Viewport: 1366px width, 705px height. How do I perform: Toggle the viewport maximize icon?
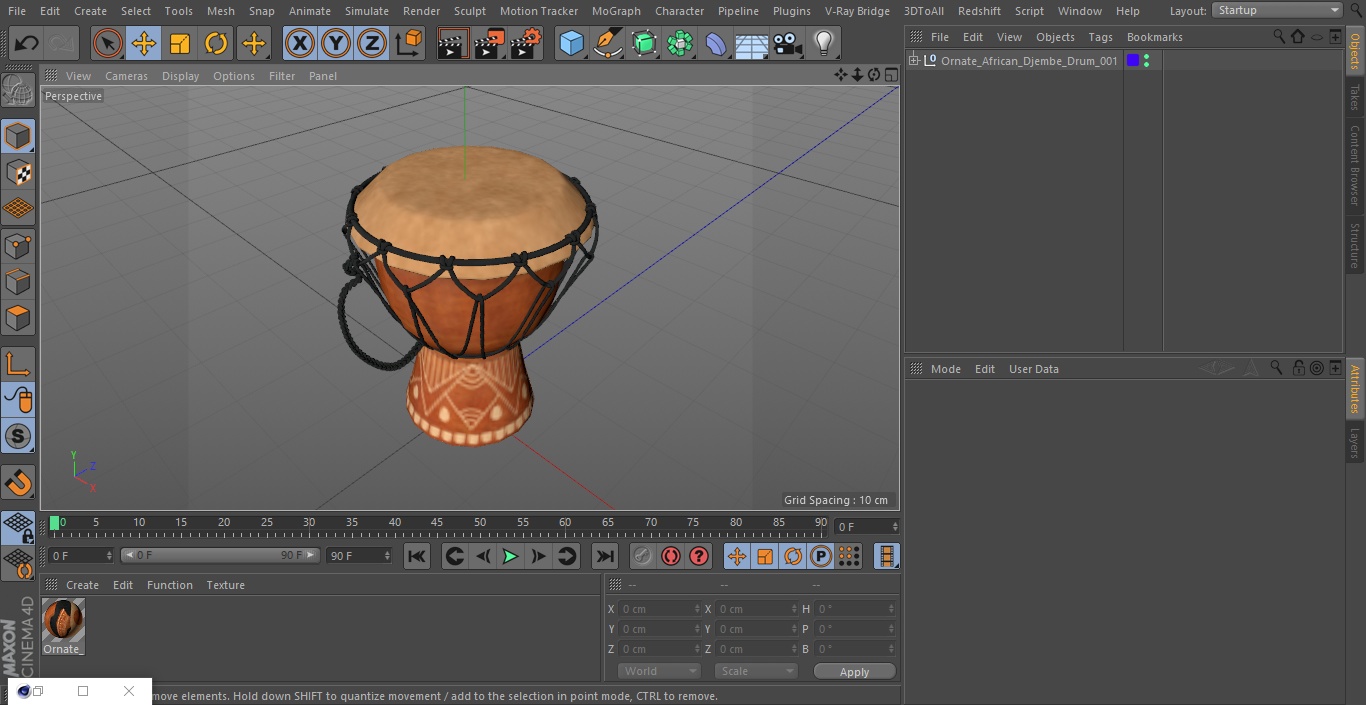pos(890,75)
